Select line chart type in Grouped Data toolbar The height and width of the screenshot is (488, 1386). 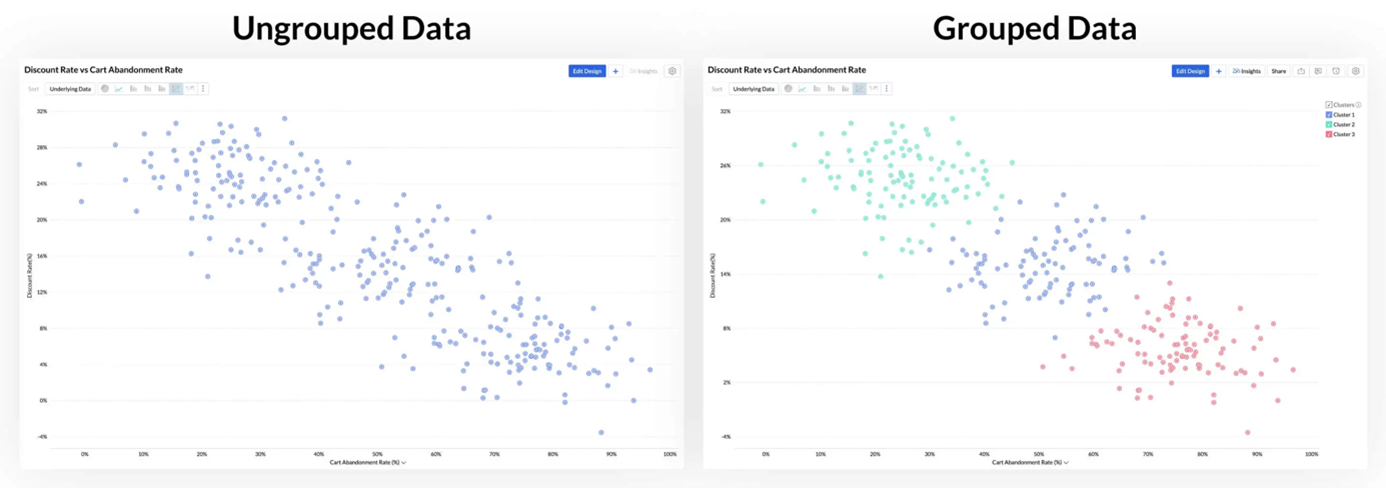[x=802, y=89]
